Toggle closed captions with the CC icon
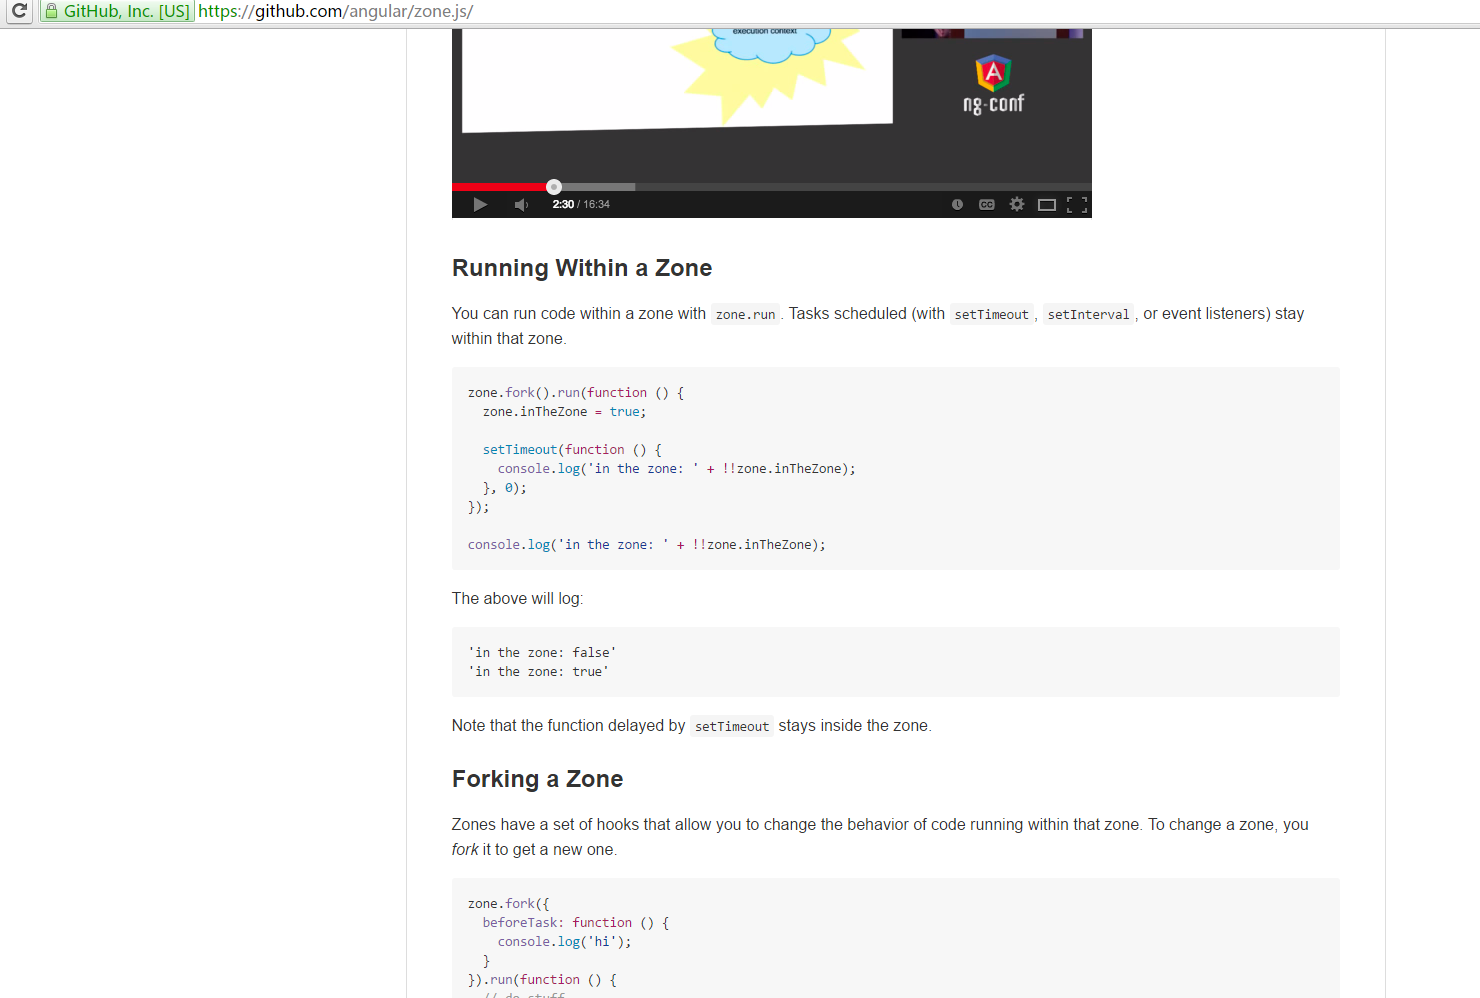Image resolution: width=1480 pixels, height=998 pixels. coord(987,204)
